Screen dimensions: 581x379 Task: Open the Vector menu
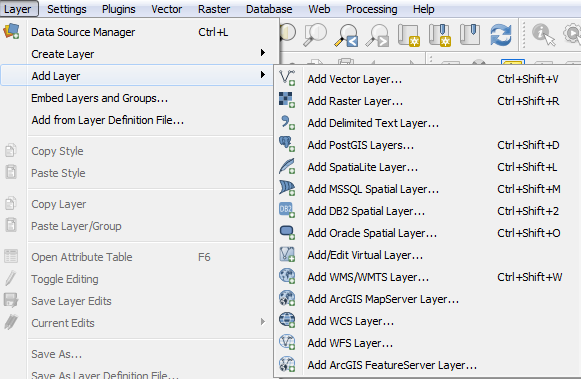point(166,9)
